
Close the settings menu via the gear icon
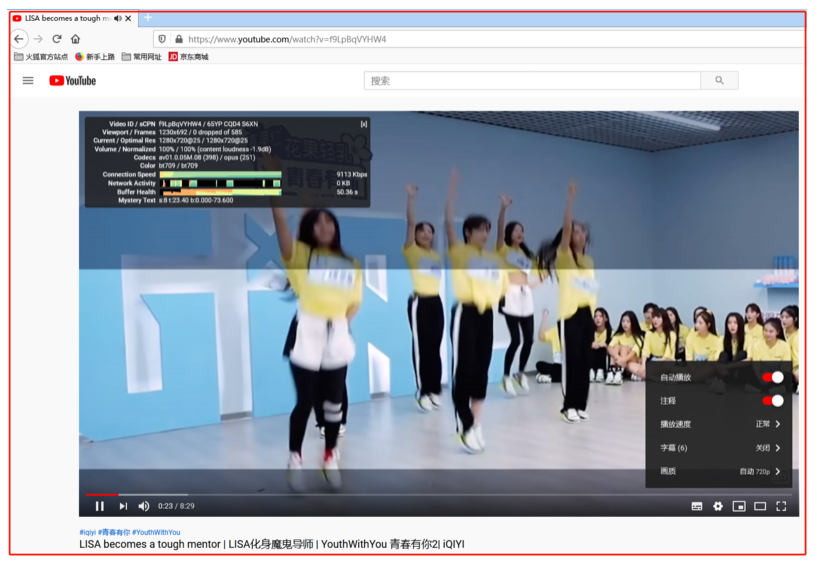[x=718, y=506]
